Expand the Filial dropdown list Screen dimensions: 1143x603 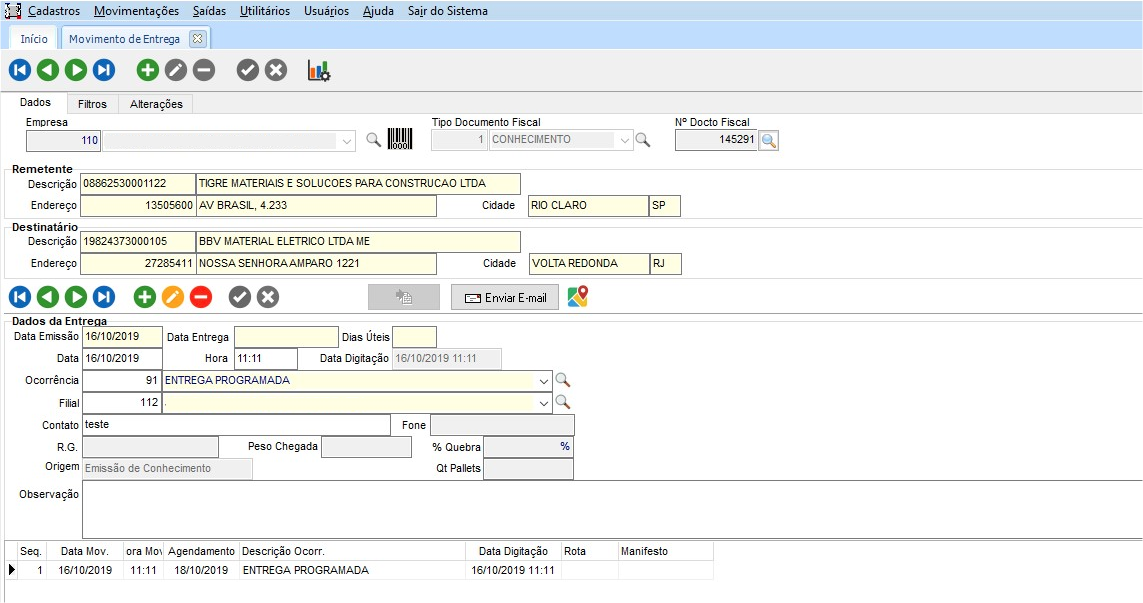coord(544,403)
